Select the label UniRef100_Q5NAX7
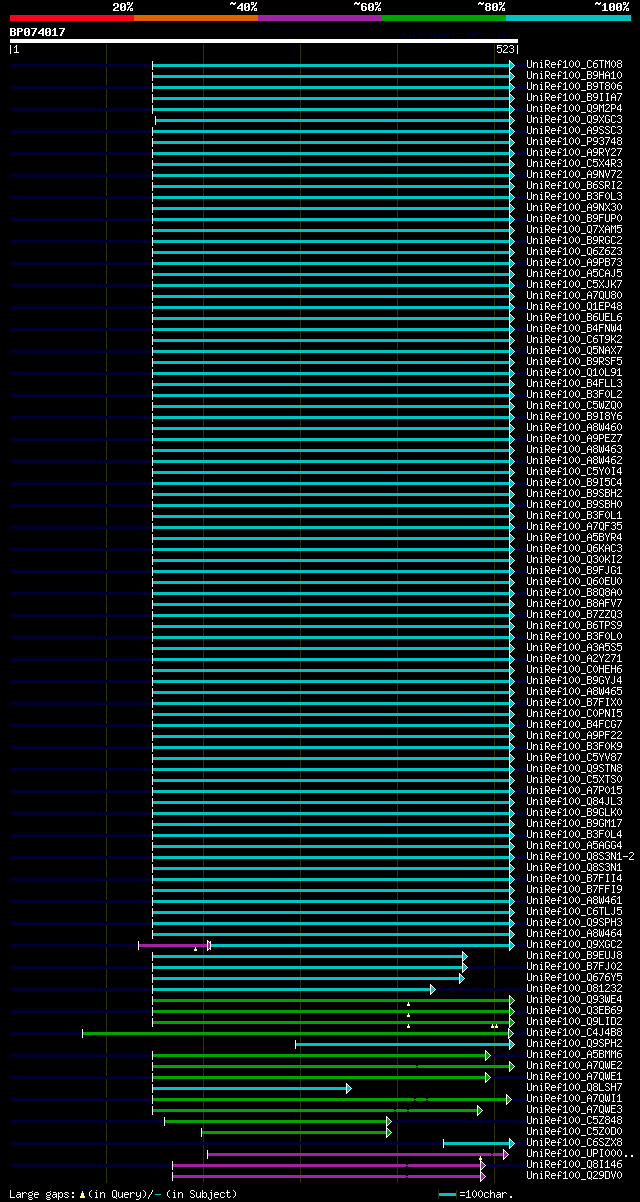The height and width of the screenshot is (1202, 640). click(x=574, y=350)
